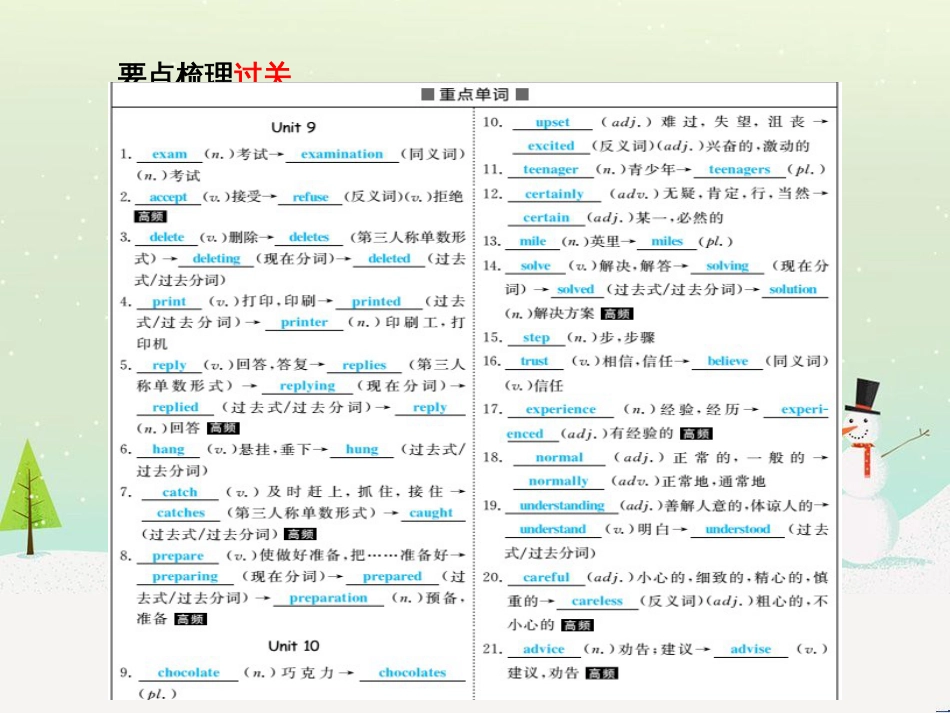950x713 pixels.
Task: Expand the Unit 9 section header
Action: coord(293,128)
